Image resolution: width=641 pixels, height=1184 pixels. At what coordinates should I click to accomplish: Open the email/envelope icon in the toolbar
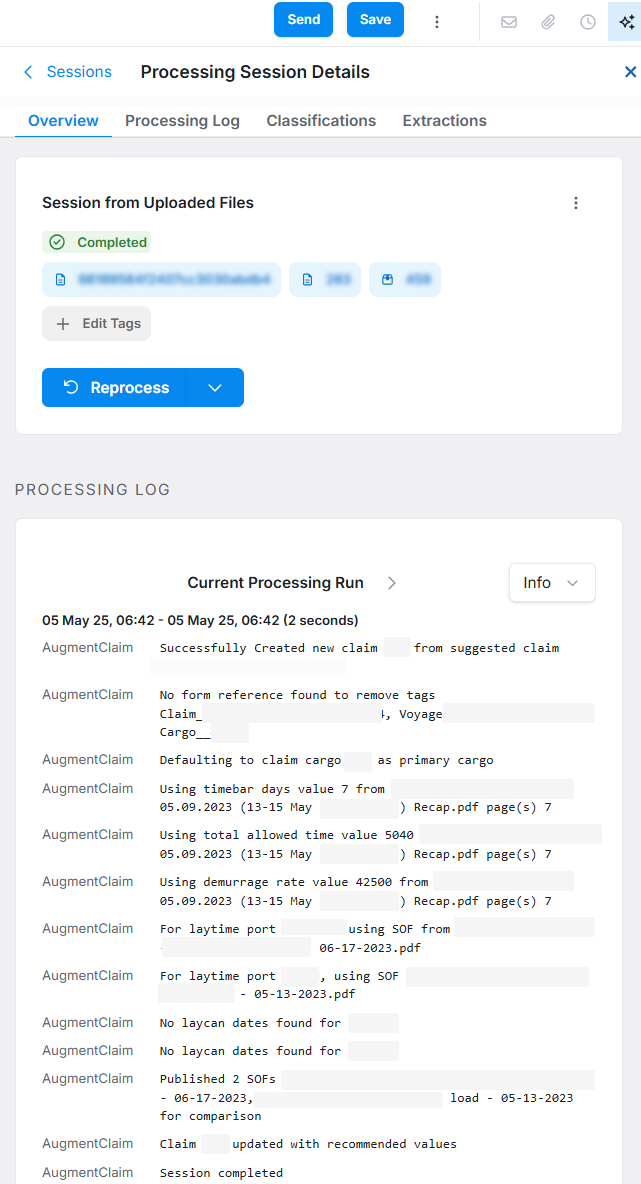coord(509,20)
